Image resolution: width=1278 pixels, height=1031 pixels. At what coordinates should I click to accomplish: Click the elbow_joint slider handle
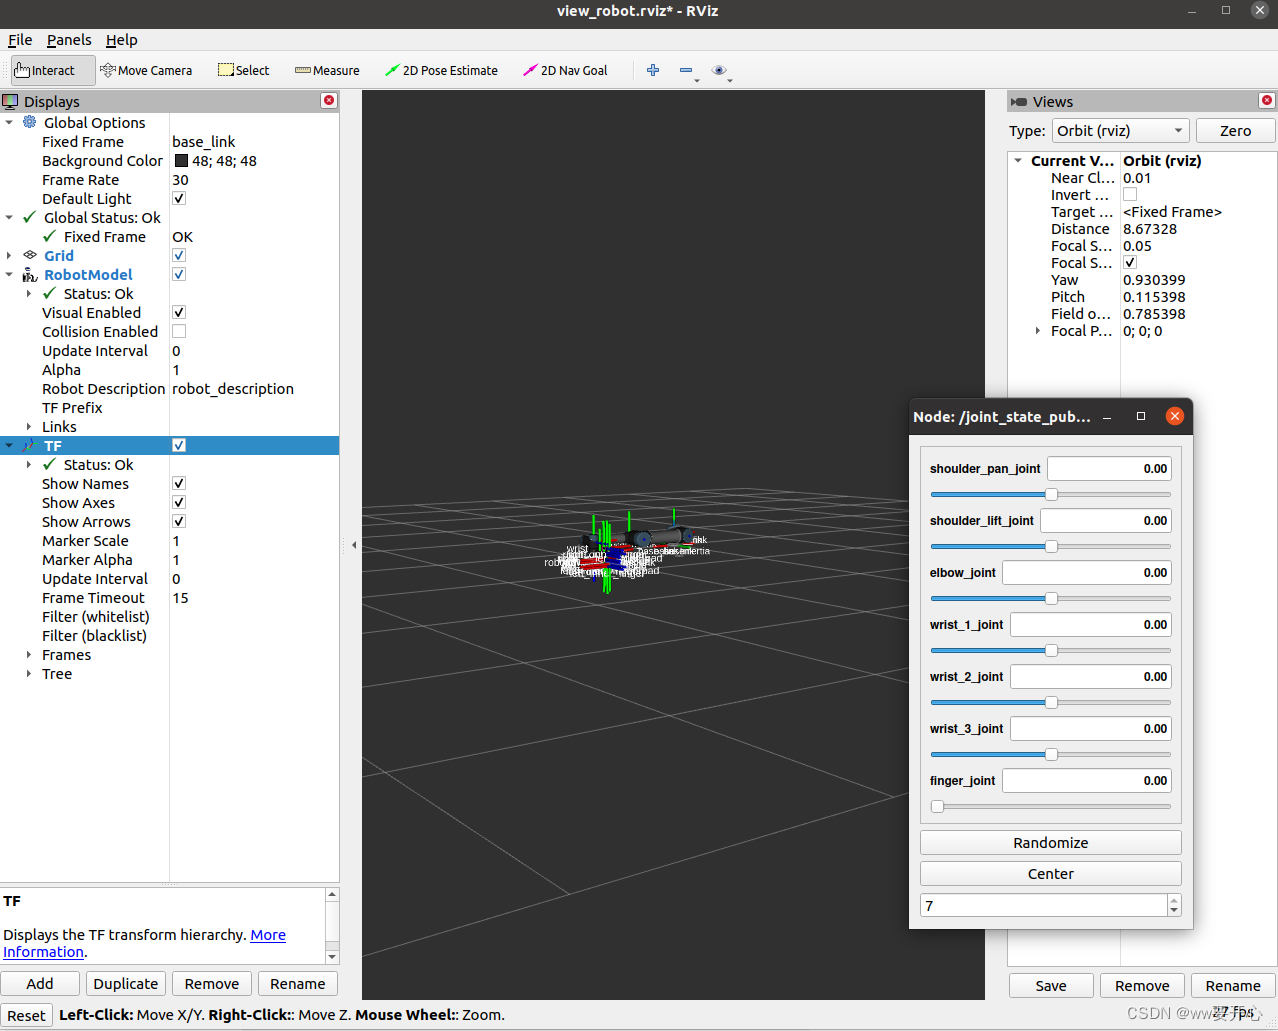point(1051,598)
